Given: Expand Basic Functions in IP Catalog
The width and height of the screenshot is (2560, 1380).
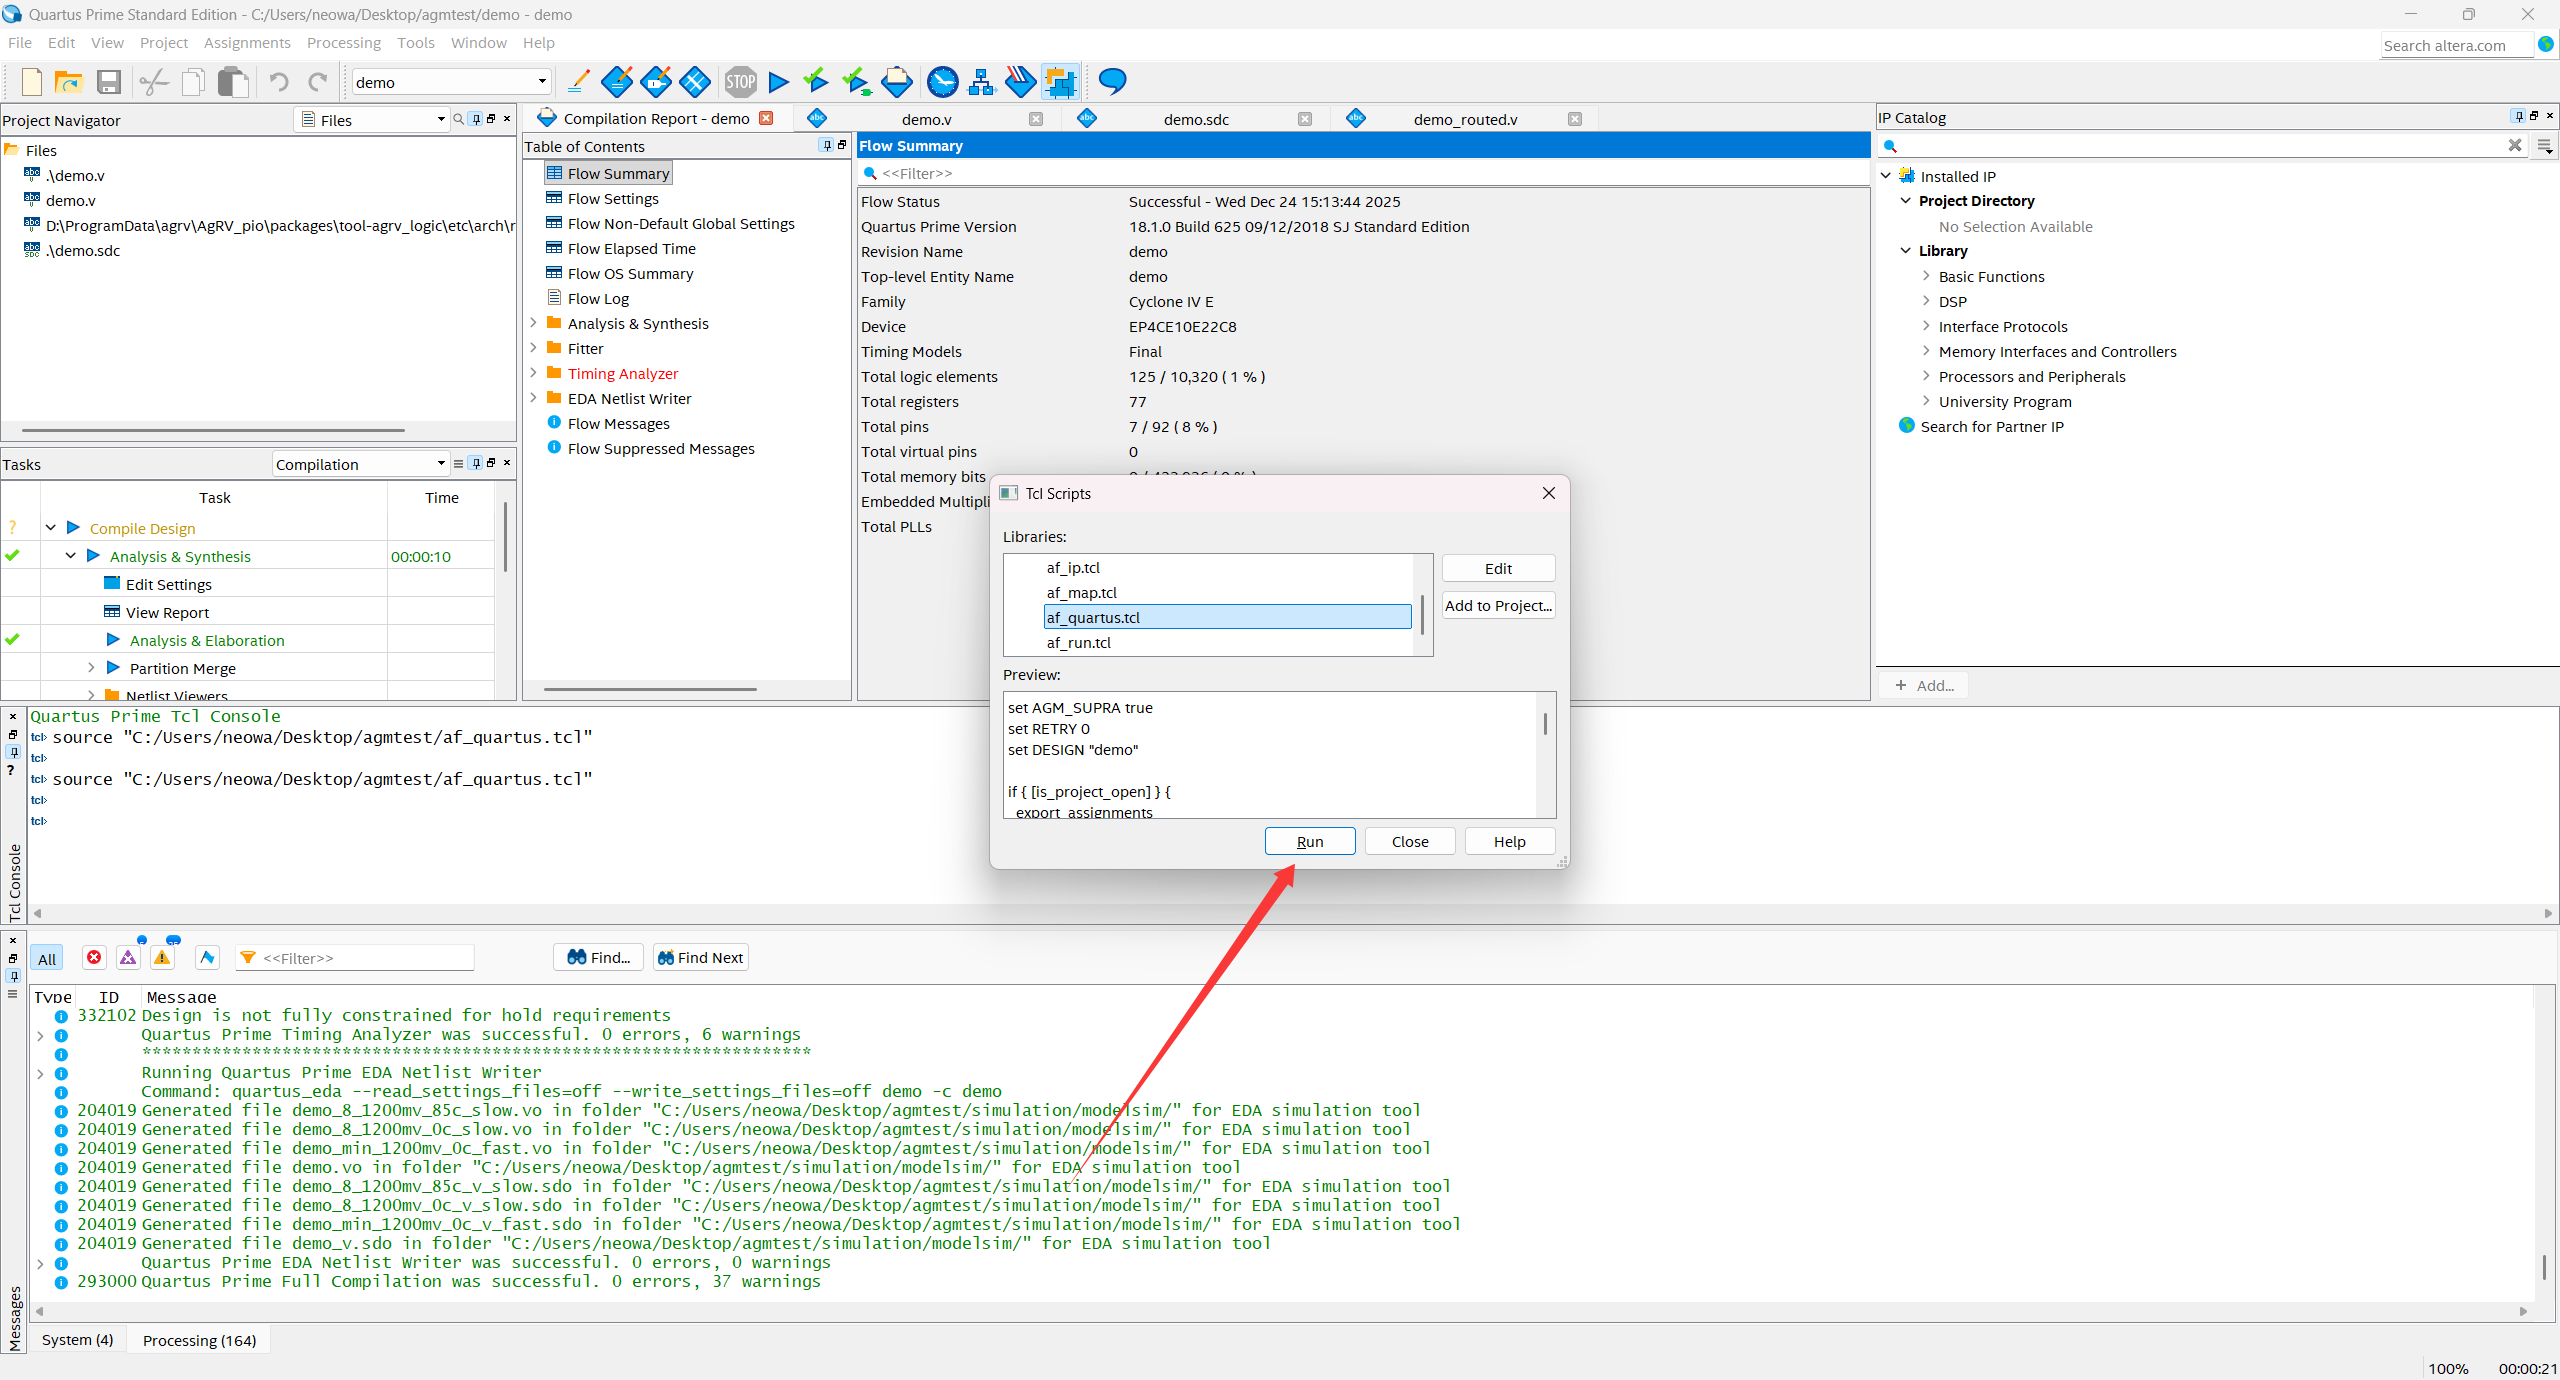Looking at the screenshot, I should pyautogui.click(x=1926, y=277).
